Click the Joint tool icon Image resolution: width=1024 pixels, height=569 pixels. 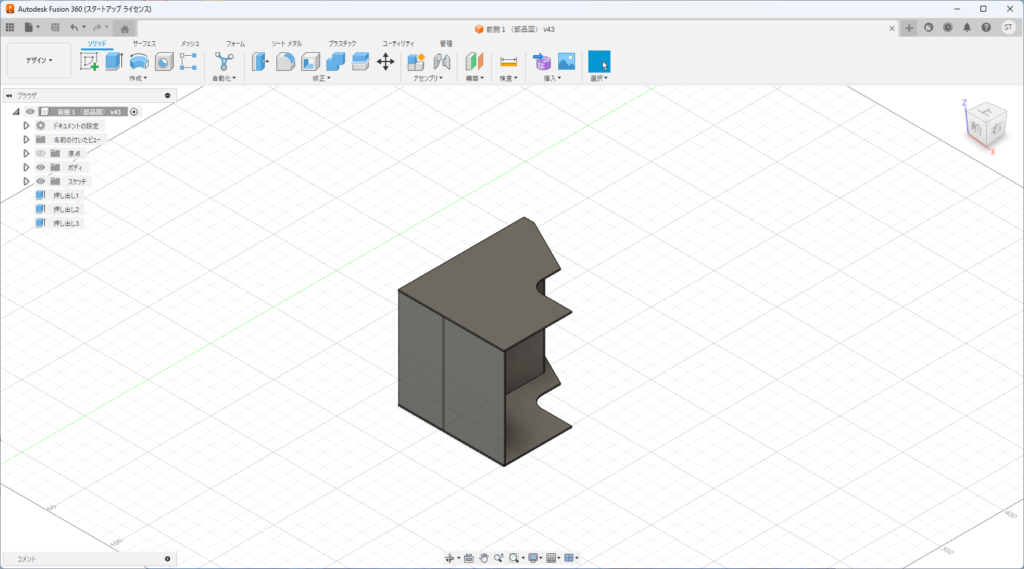(441, 61)
